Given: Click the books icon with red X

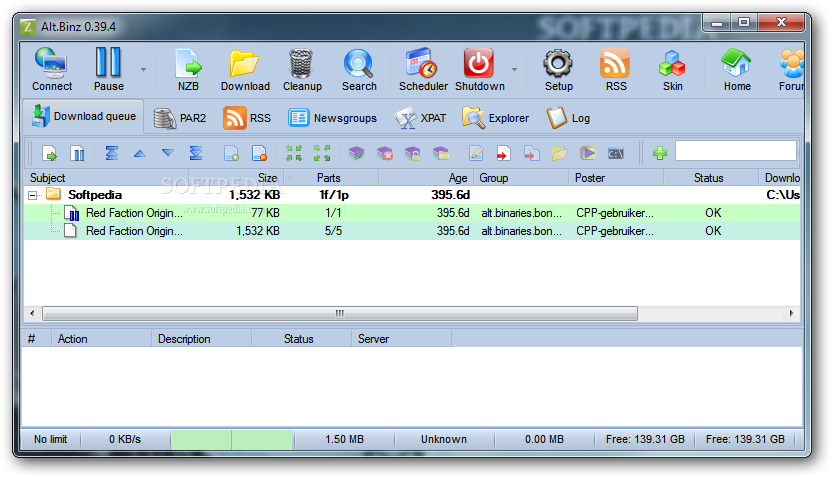Looking at the screenshot, I should point(385,153).
